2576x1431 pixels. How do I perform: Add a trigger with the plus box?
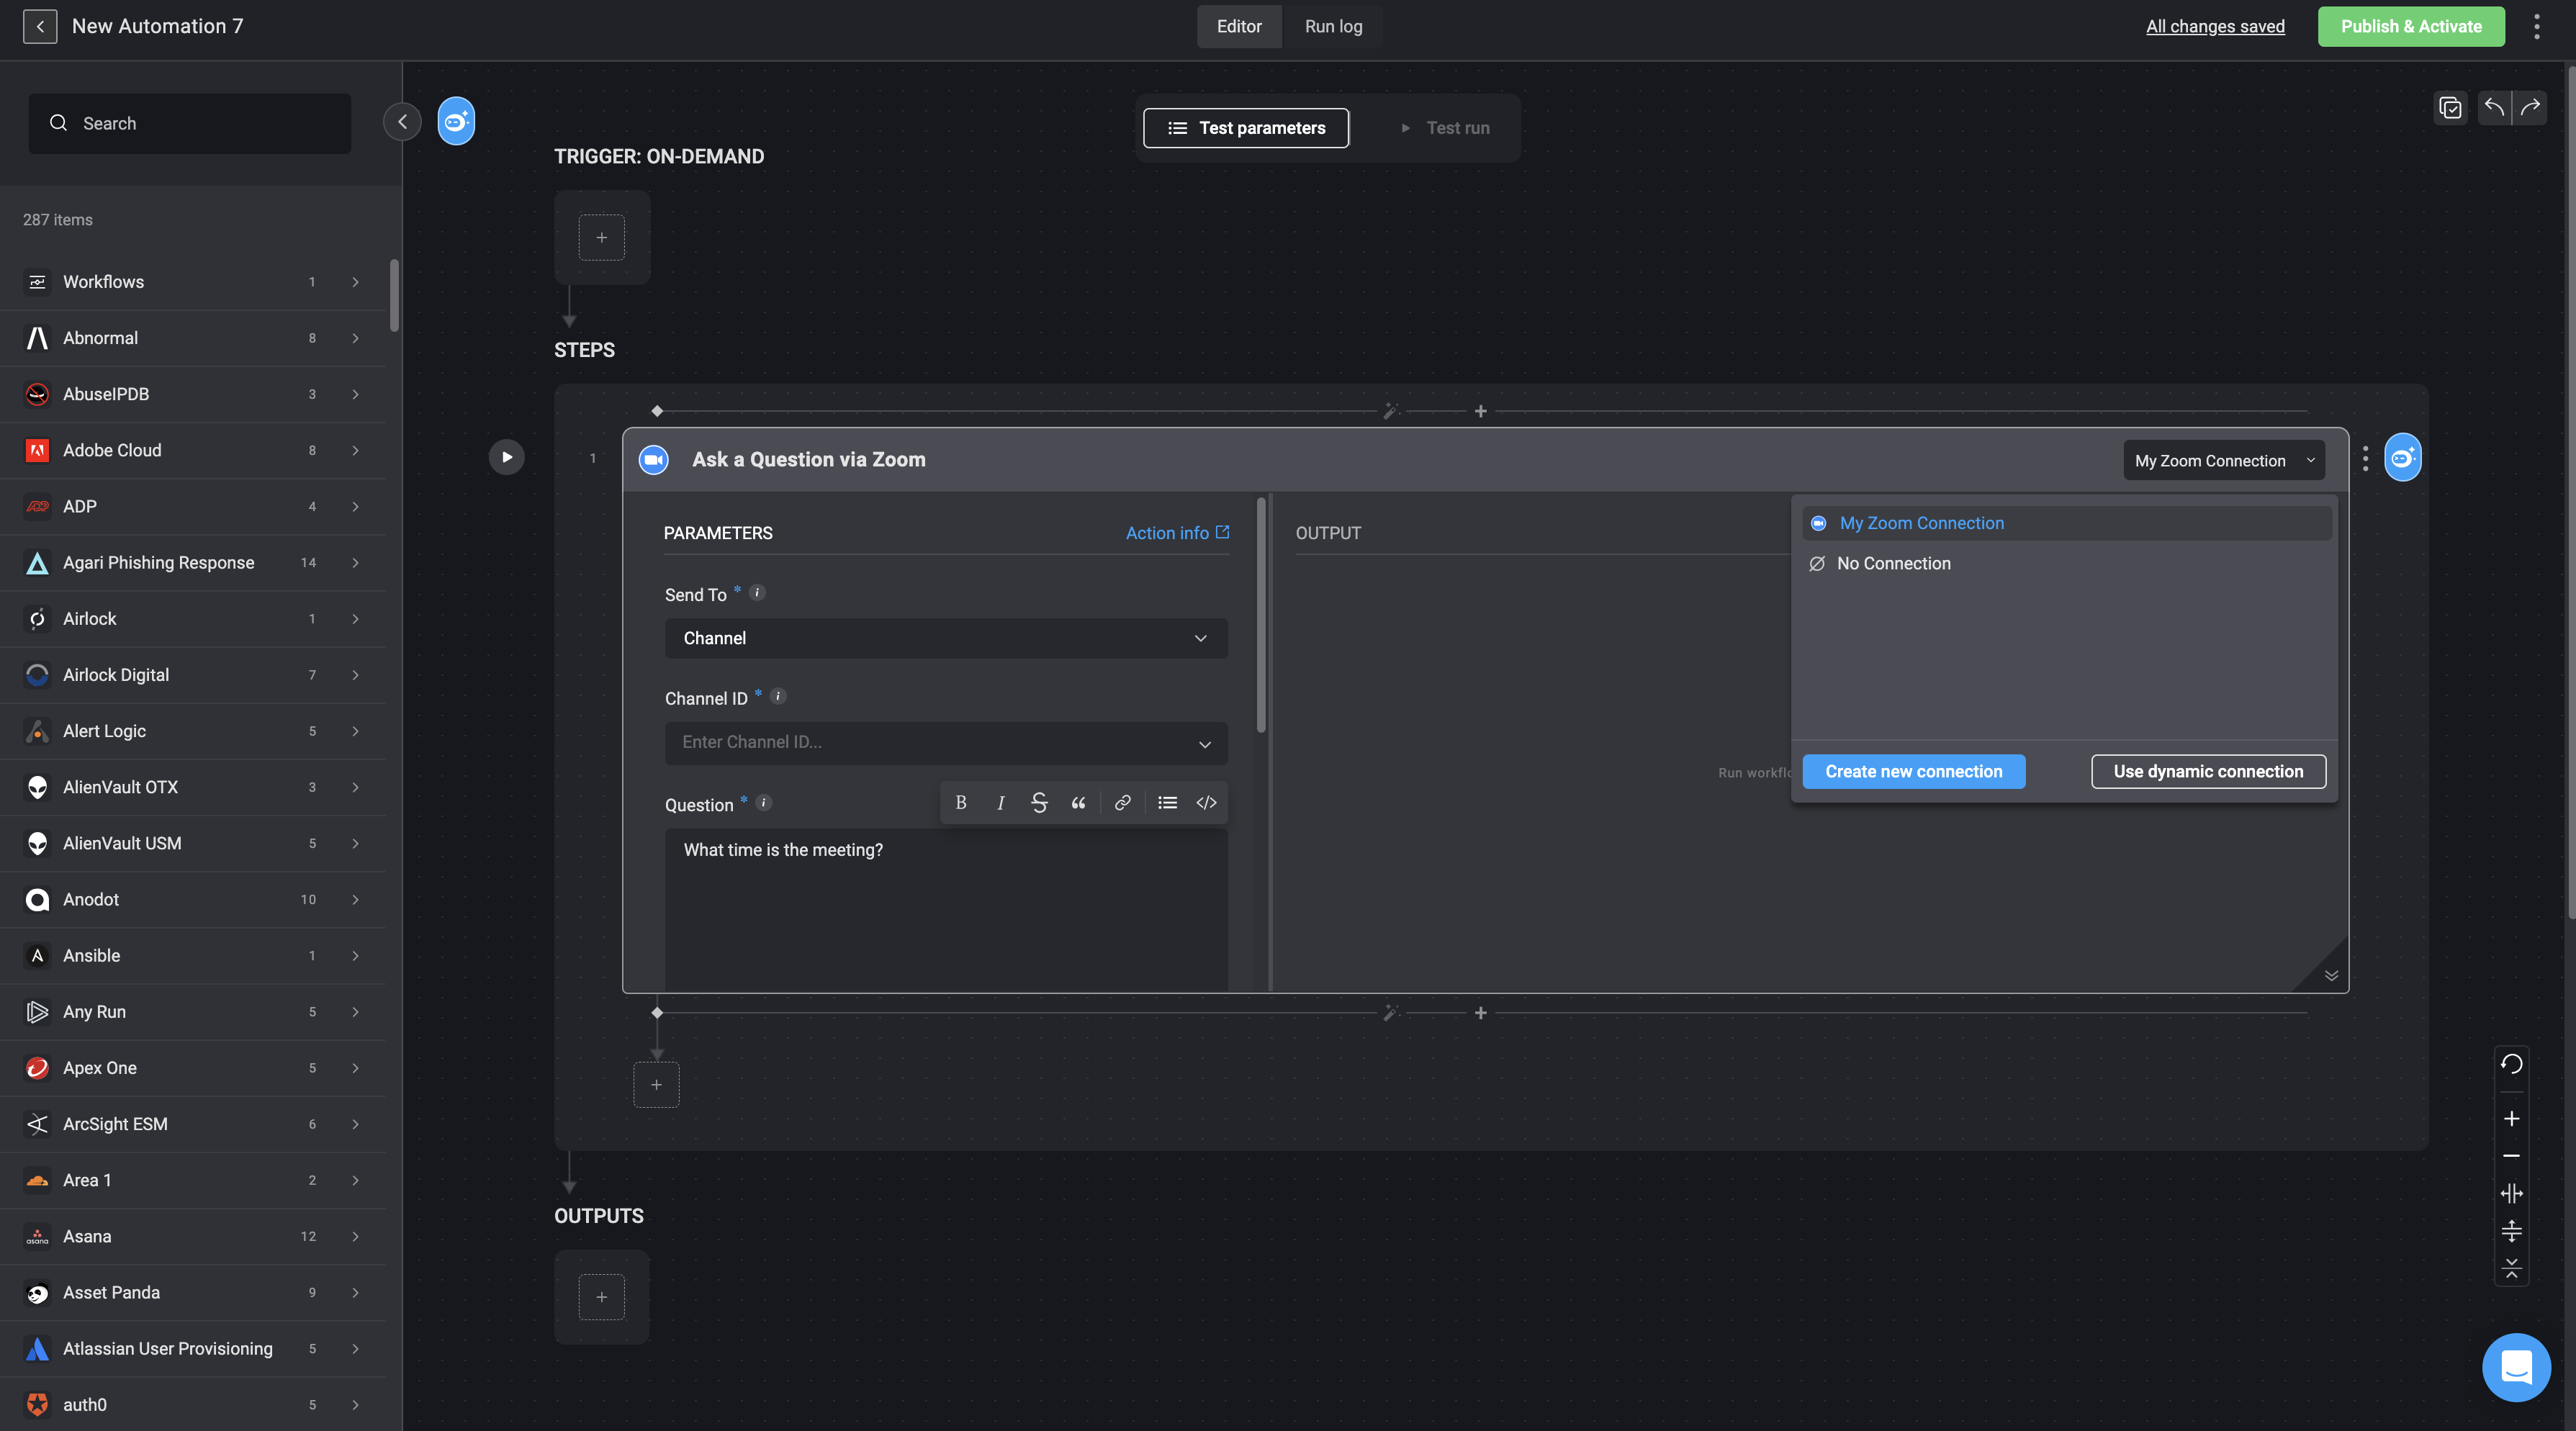coord(602,238)
